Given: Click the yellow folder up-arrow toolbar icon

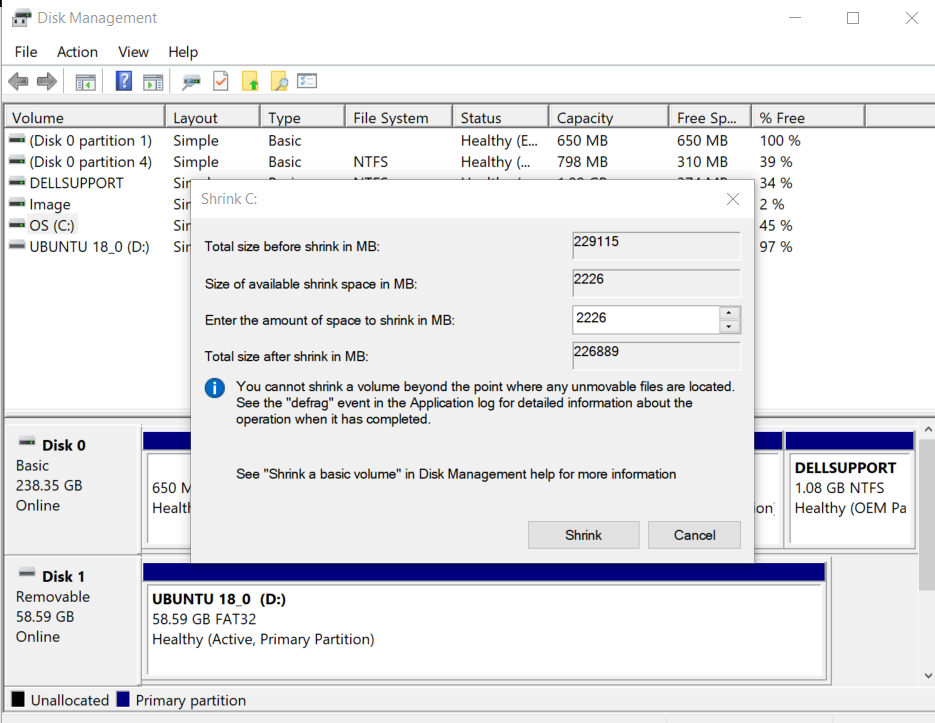Looking at the screenshot, I should [x=250, y=81].
